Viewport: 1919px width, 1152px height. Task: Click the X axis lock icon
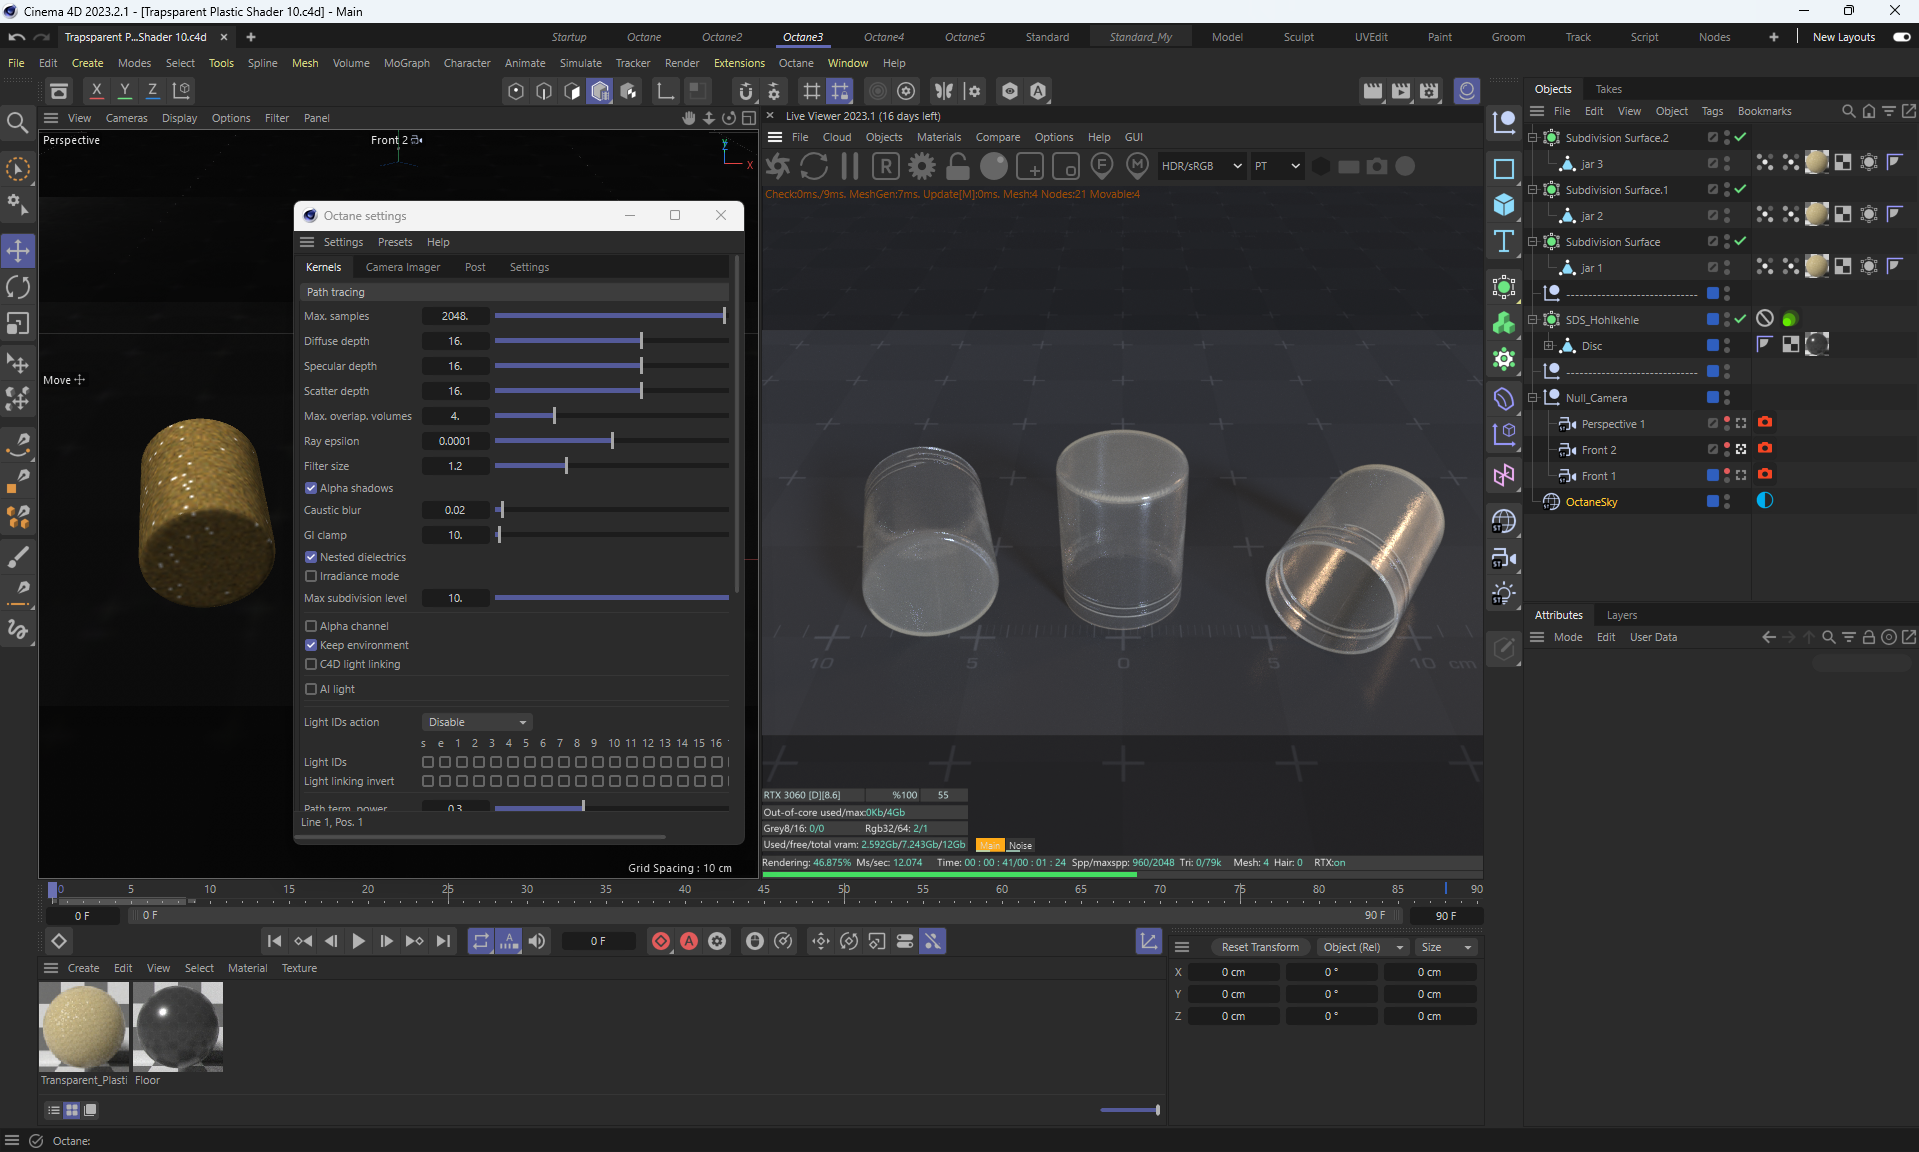96,91
